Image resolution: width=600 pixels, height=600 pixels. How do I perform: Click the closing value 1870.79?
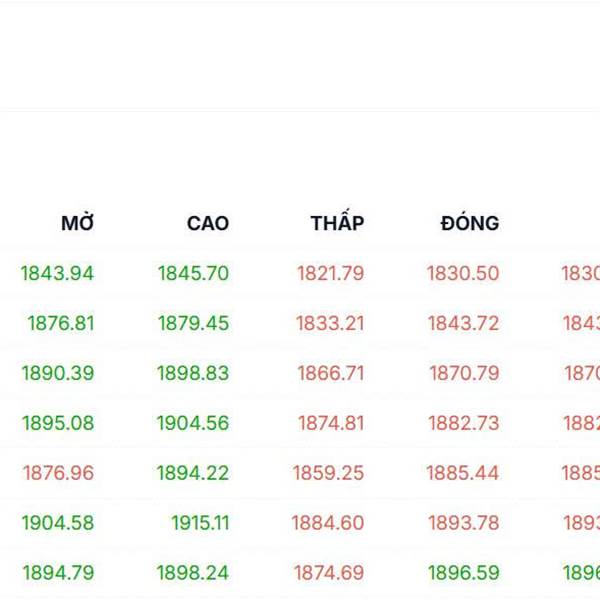coord(464,373)
